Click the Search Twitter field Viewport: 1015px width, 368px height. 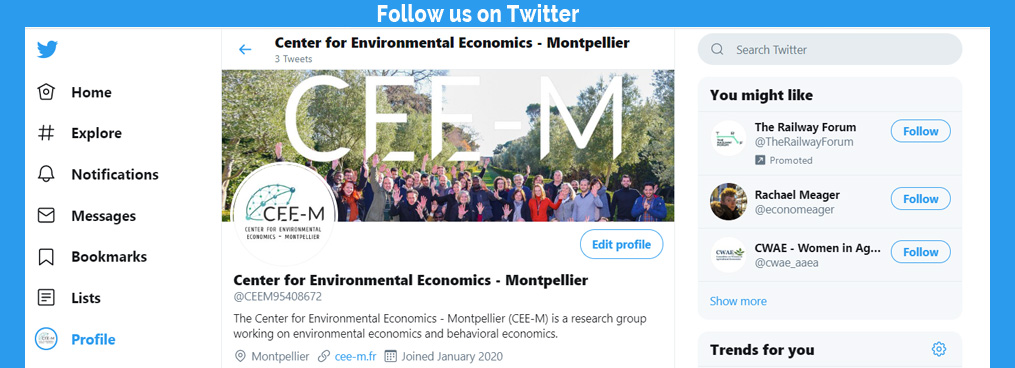click(x=830, y=49)
